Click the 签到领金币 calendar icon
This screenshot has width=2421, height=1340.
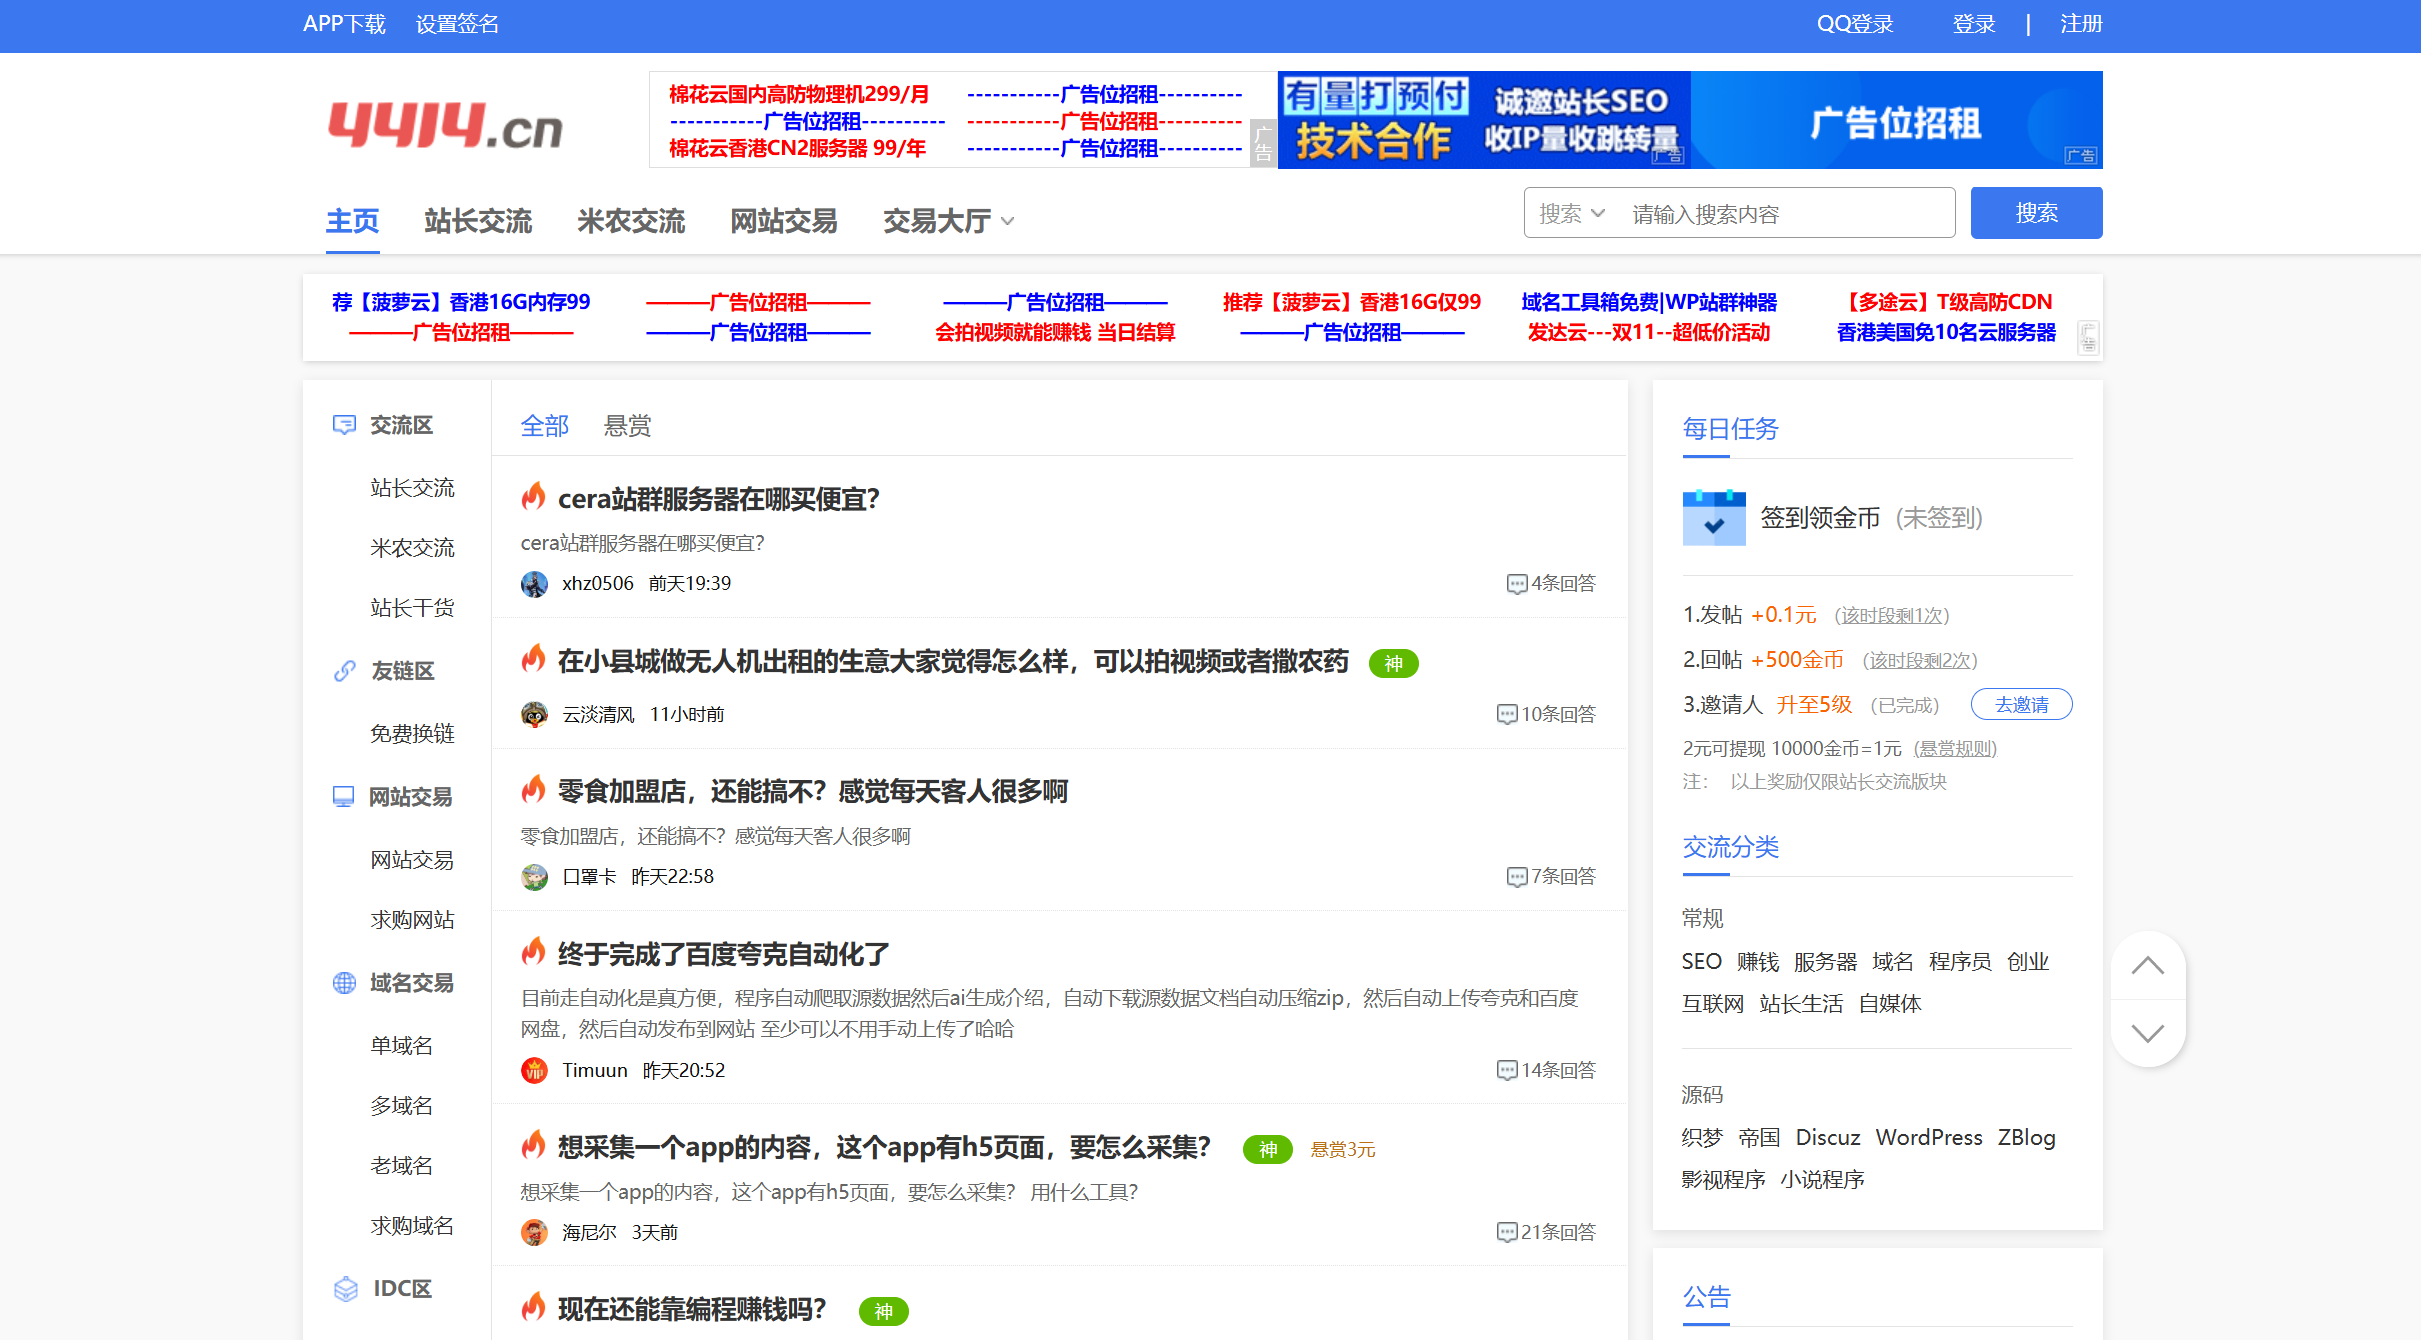1714,518
